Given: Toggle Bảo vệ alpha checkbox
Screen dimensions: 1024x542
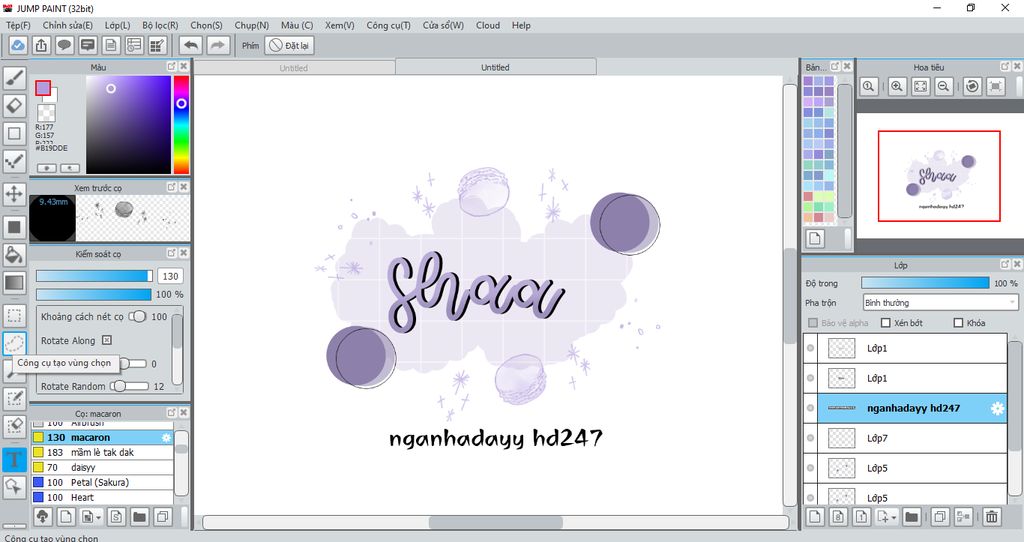Looking at the screenshot, I should [813, 323].
